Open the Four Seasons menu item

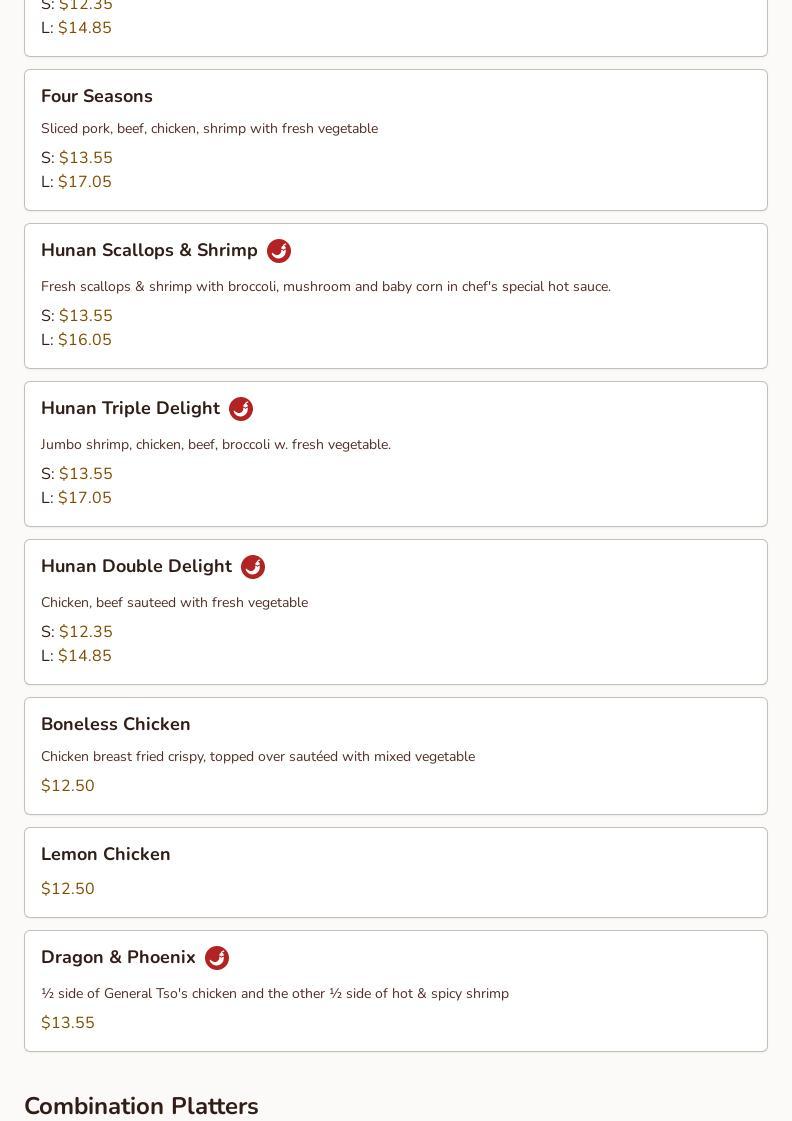click(396, 140)
